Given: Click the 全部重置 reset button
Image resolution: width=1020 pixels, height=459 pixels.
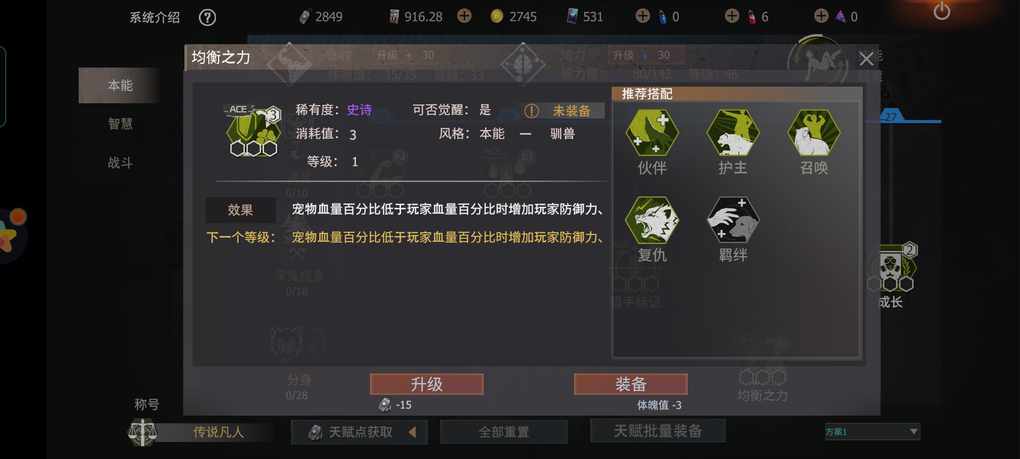Looking at the screenshot, I should click(x=503, y=432).
